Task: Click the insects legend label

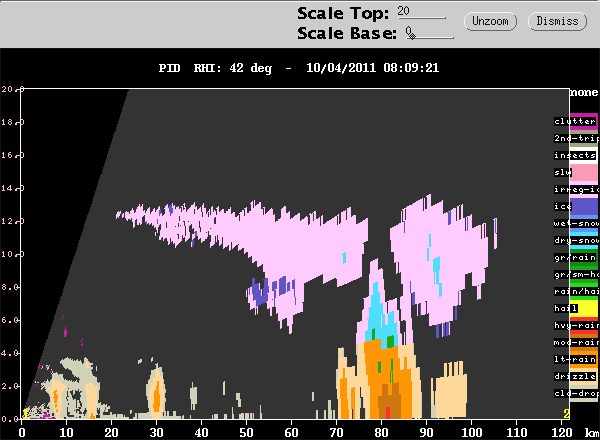Action: (575, 155)
